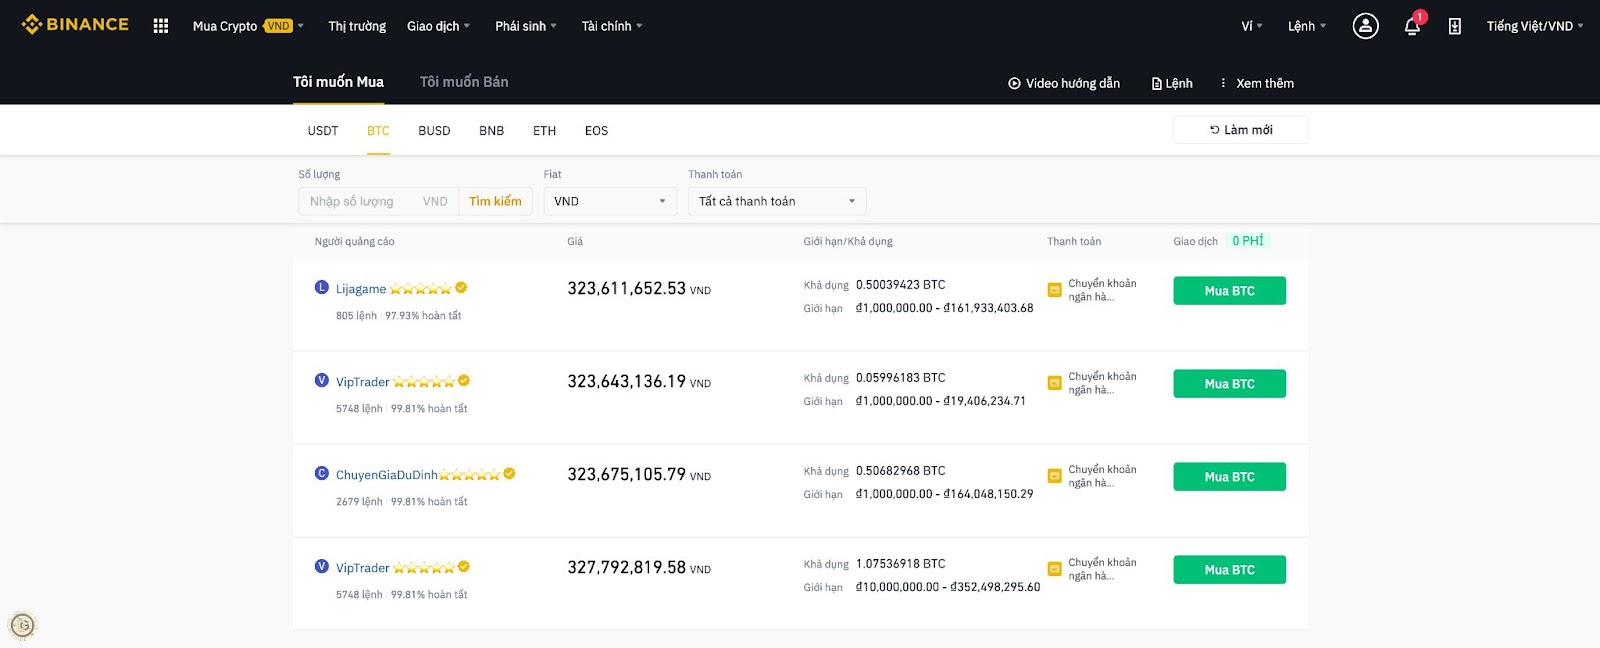Click Mua BTC in 323,643,136.19 row
Screen dimensions: 1600x648
[1229, 384]
